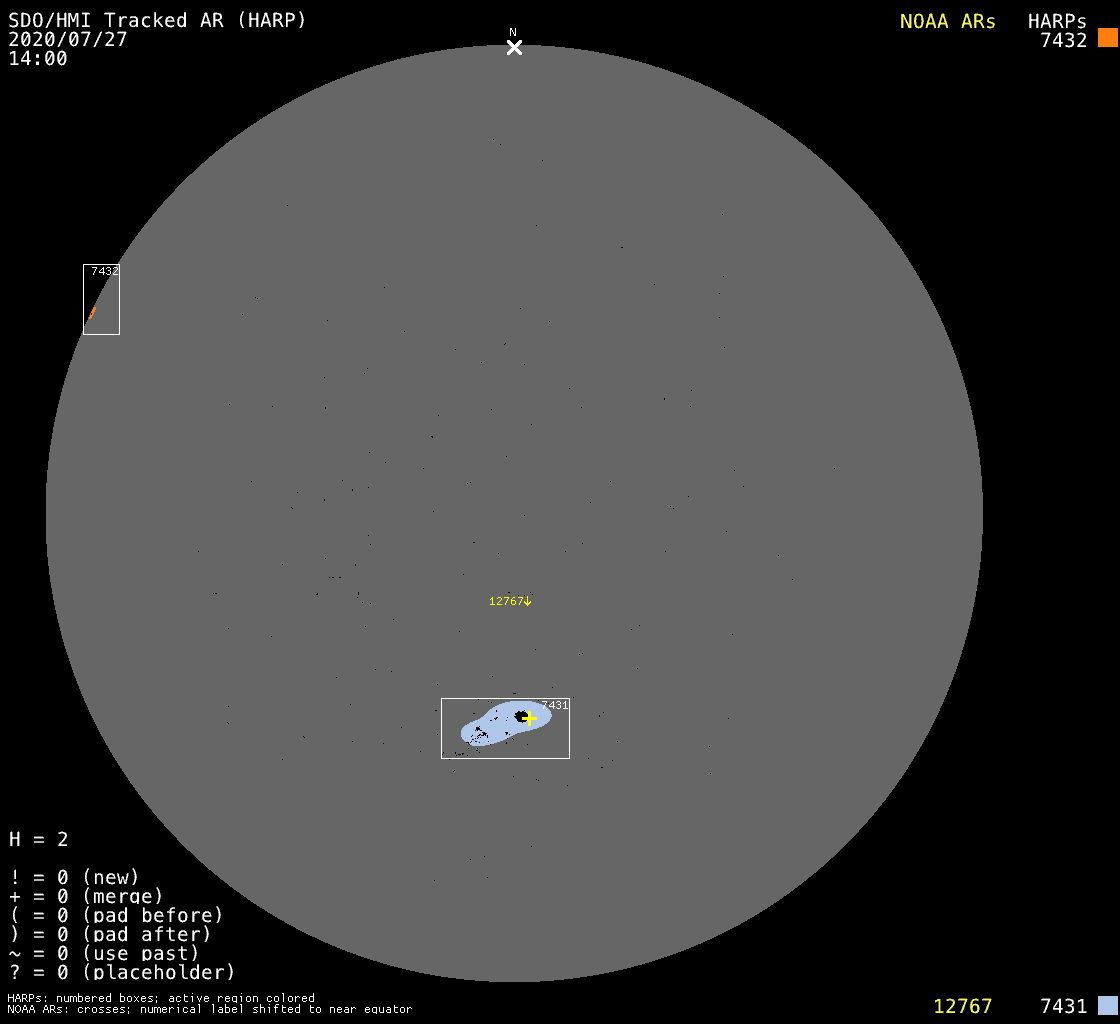The width and height of the screenshot is (1120, 1024).
Task: Click the white X north pole marker
Action: click(514, 47)
